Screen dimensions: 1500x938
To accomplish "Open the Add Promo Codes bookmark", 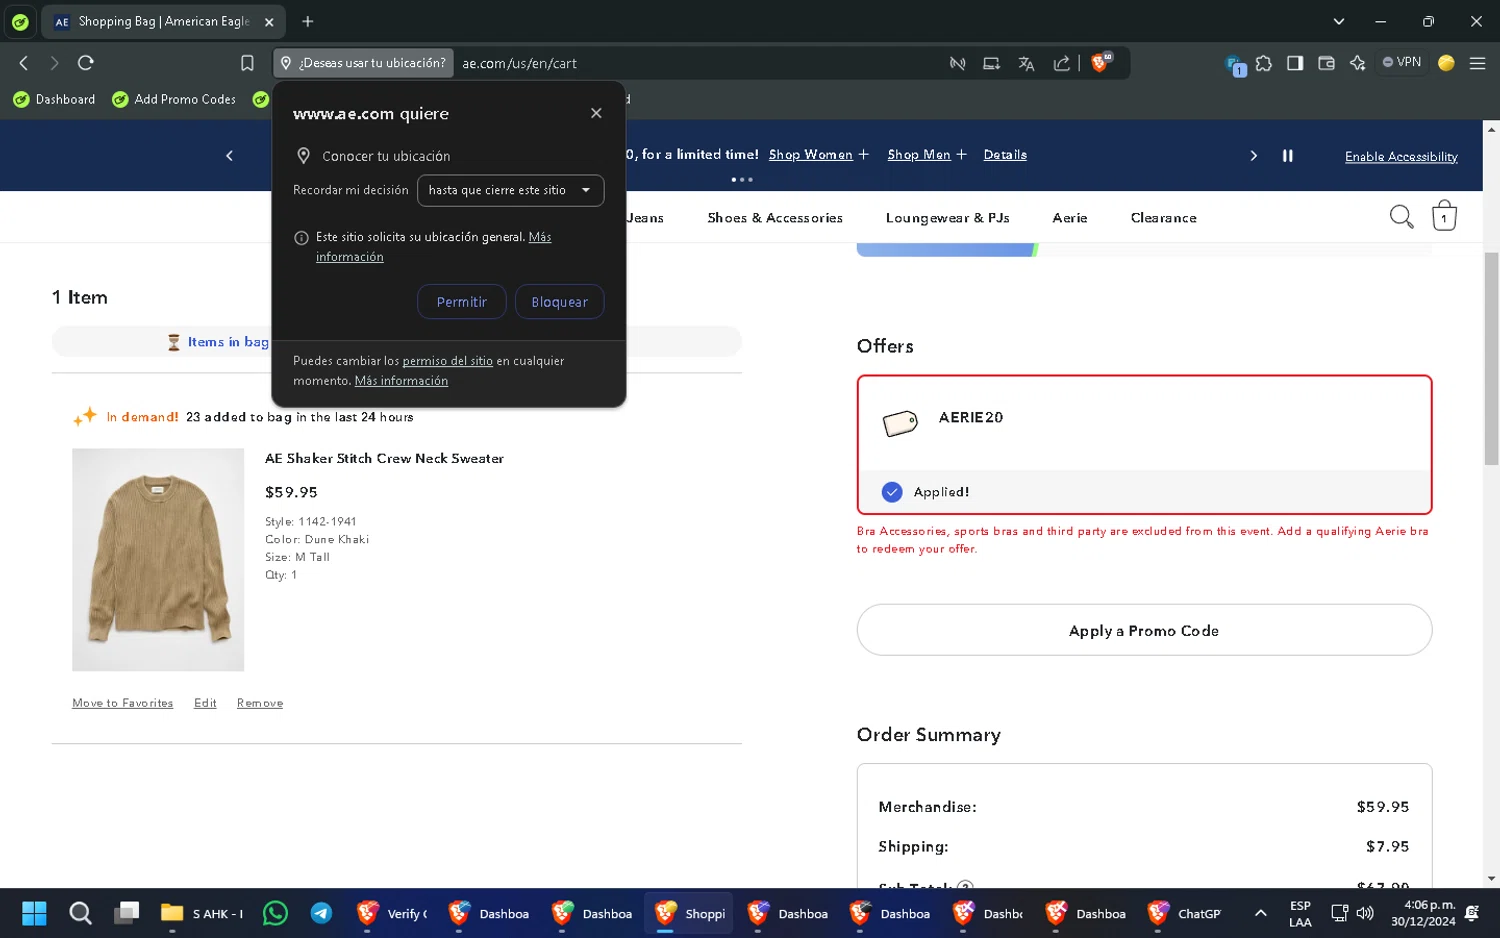I will click(x=174, y=99).
